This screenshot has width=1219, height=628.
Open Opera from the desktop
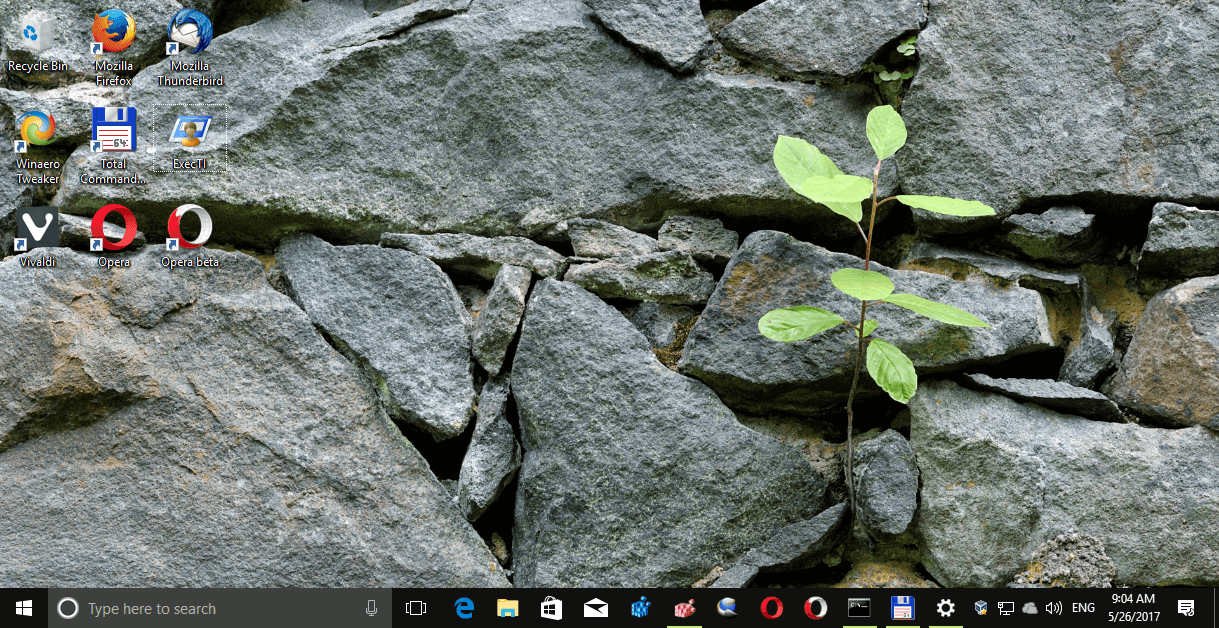click(113, 228)
